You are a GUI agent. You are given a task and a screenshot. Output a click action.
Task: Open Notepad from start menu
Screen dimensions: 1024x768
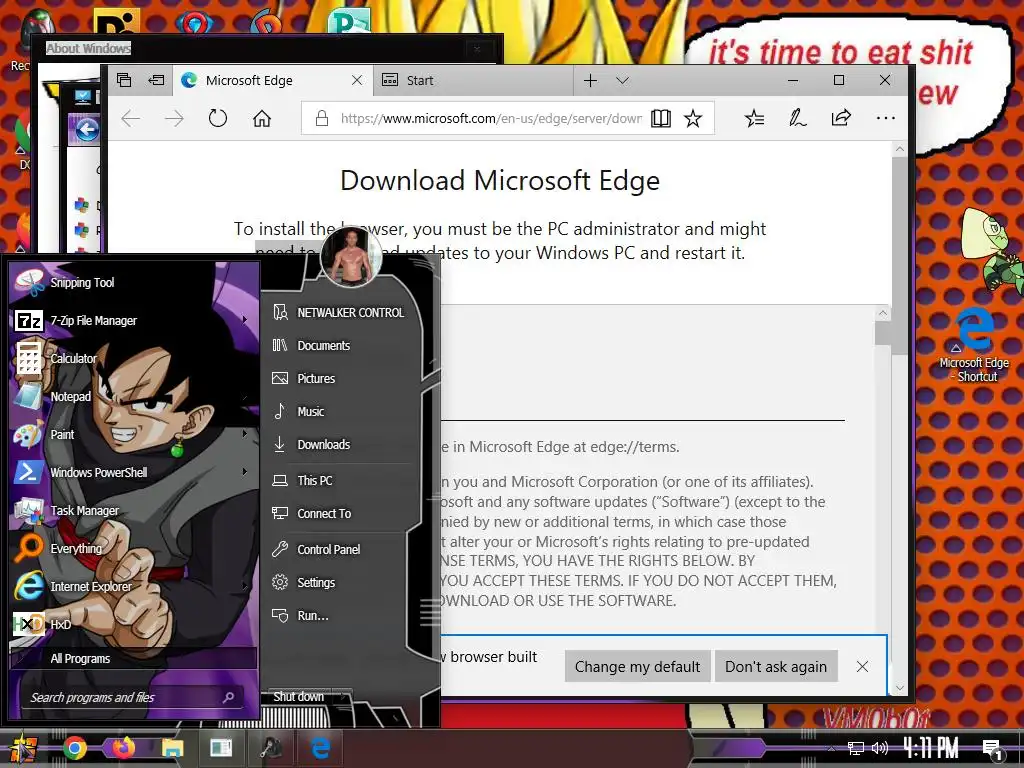[x=134, y=396]
